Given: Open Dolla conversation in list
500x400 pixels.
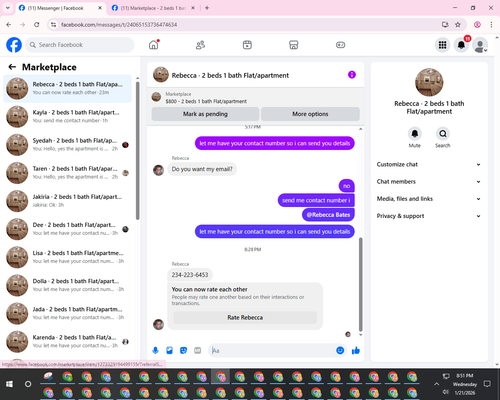Looking at the screenshot, I should coord(68,285).
